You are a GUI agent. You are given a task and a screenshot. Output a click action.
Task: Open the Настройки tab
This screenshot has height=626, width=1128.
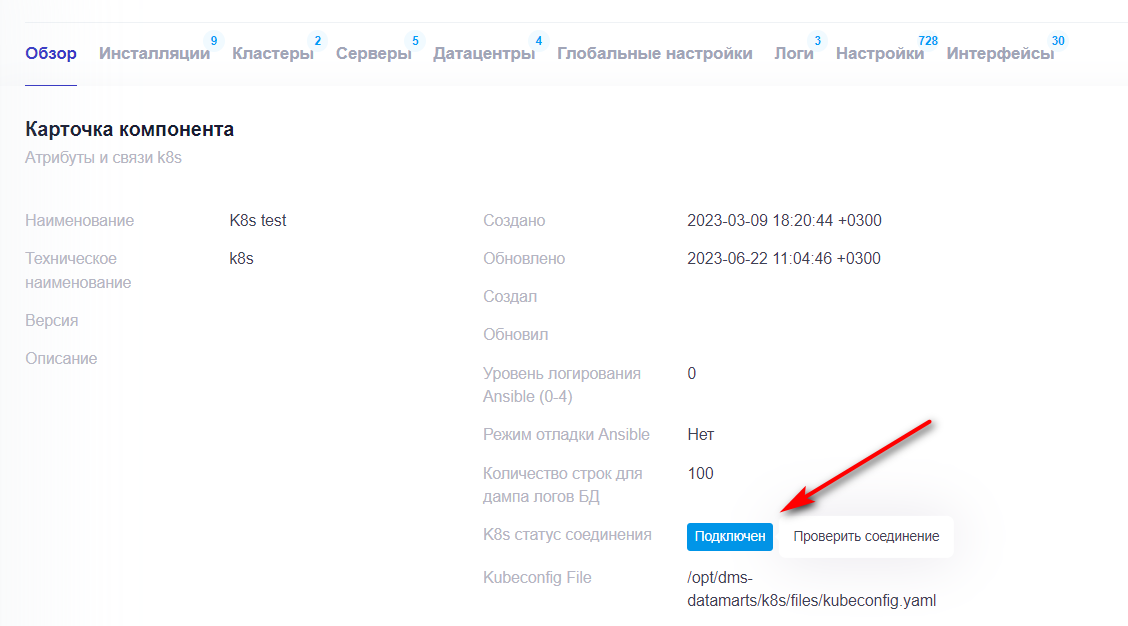tap(879, 54)
